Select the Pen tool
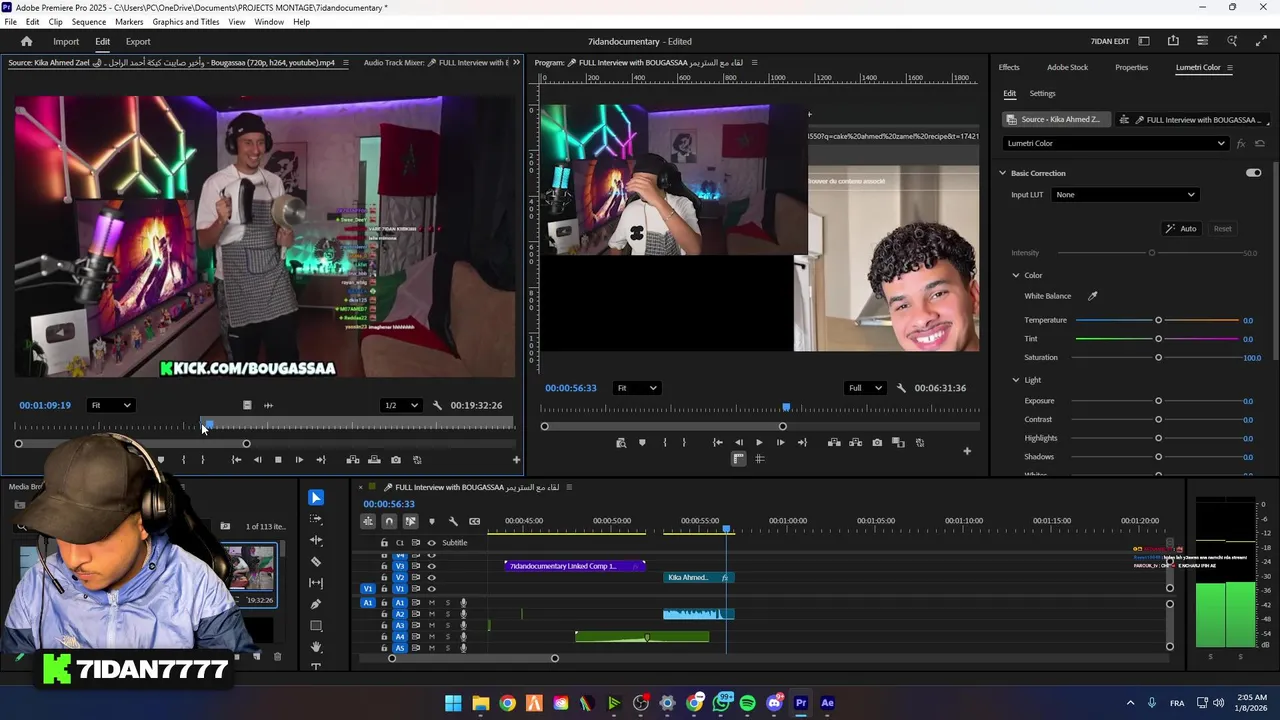This screenshot has width=1280, height=720. [x=316, y=604]
